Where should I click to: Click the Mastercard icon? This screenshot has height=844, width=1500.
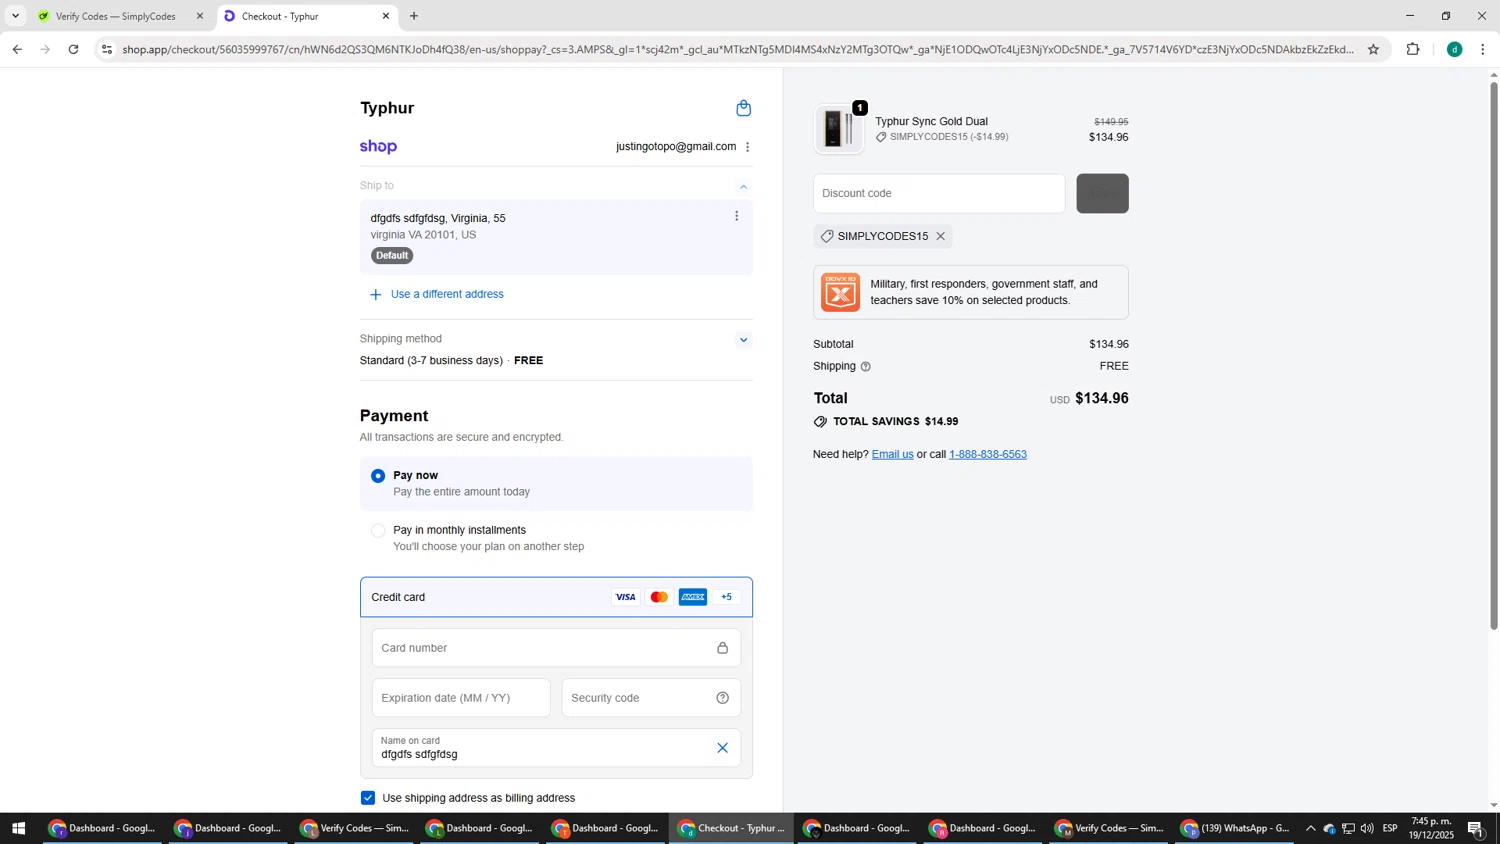coord(659,597)
